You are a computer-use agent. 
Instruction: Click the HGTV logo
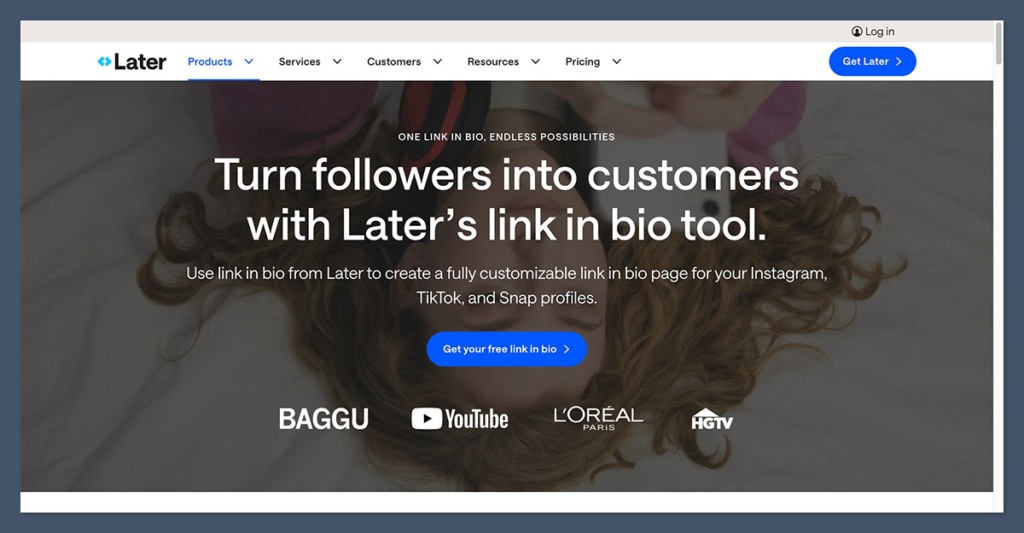coord(712,419)
